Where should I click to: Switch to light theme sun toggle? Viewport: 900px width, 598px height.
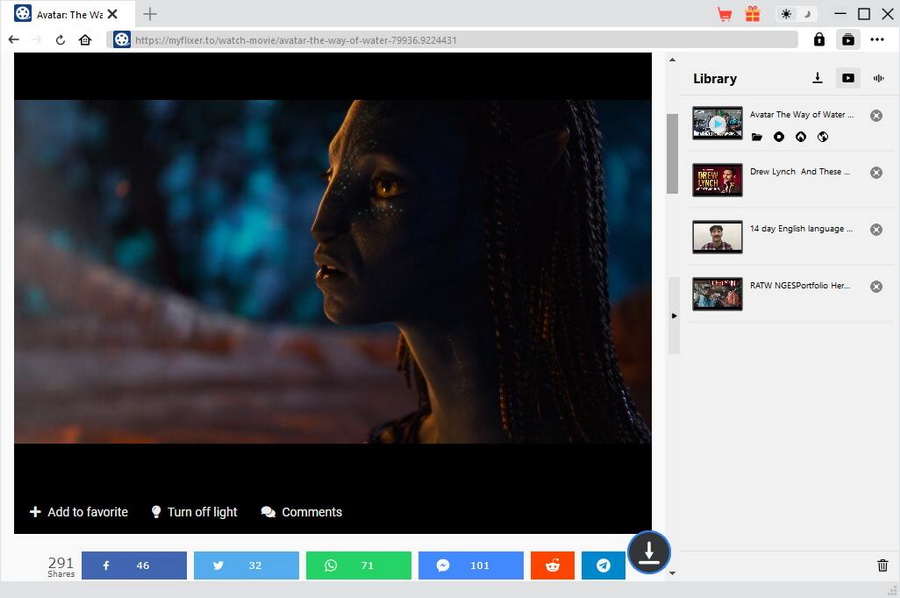point(786,14)
